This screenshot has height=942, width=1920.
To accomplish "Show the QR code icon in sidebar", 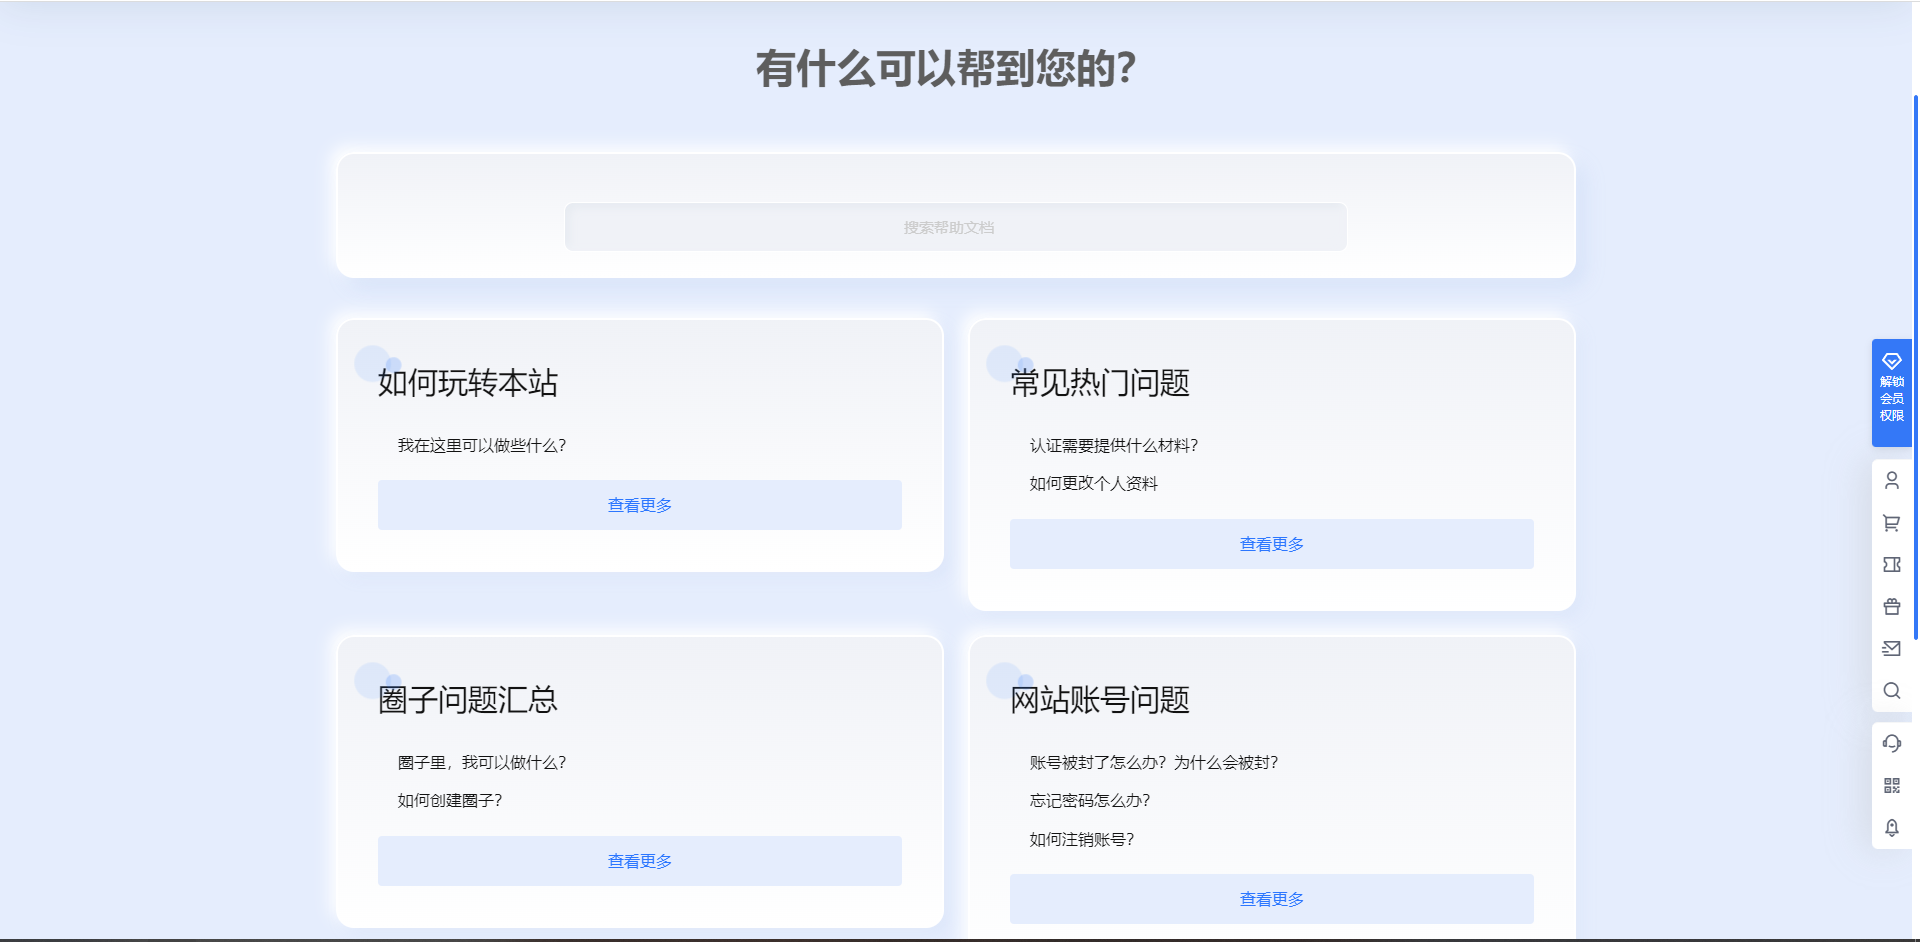I will point(1892,786).
